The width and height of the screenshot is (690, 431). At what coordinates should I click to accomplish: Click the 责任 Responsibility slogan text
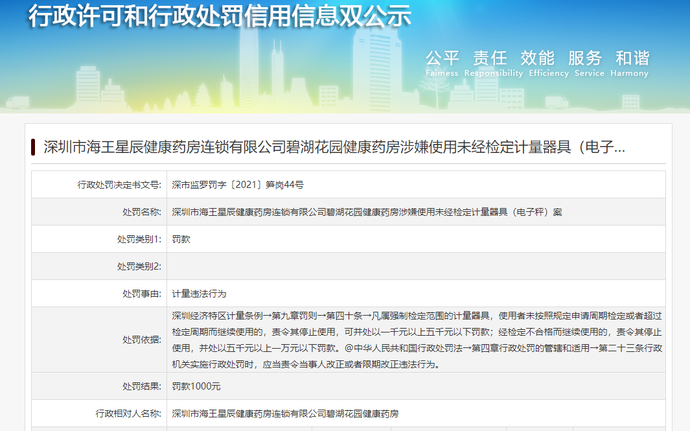click(x=493, y=64)
